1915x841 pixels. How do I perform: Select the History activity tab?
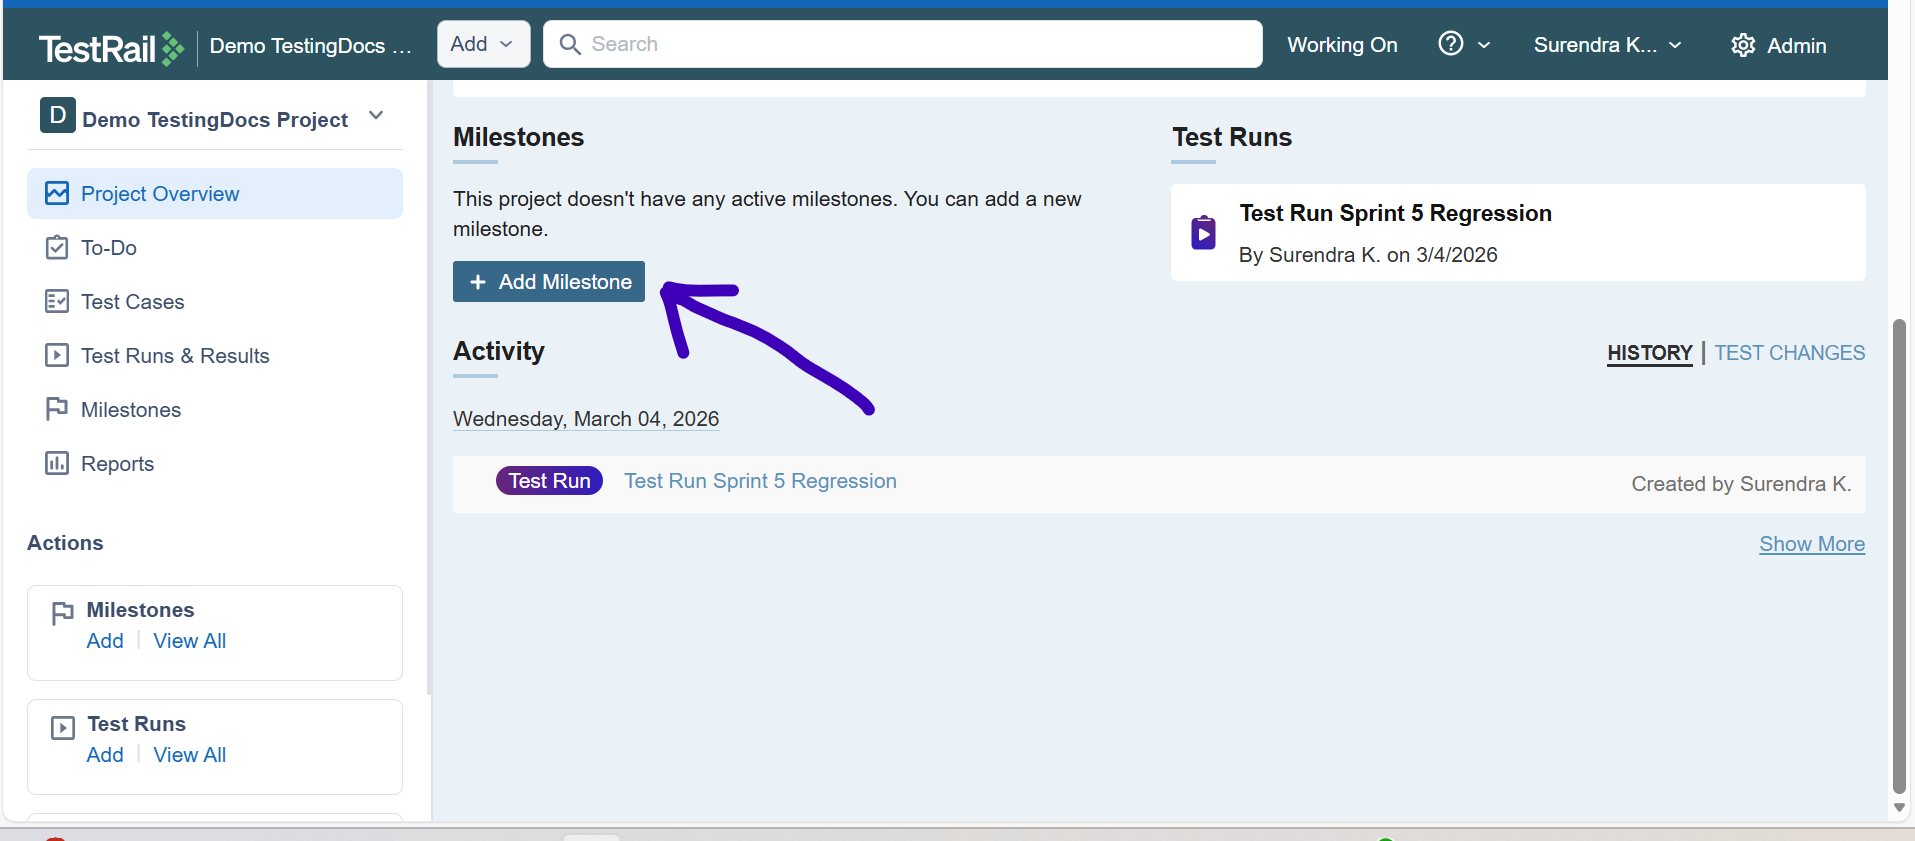(1649, 353)
